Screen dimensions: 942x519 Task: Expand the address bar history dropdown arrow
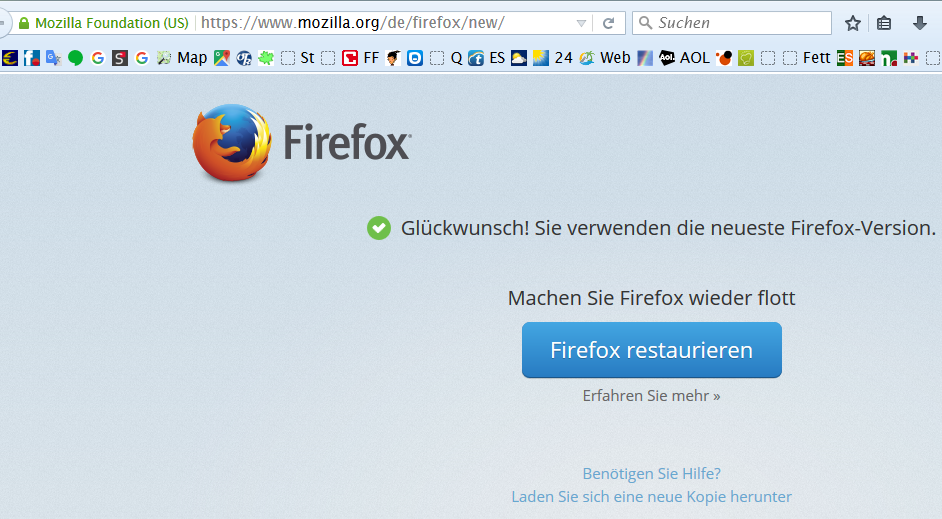581,23
